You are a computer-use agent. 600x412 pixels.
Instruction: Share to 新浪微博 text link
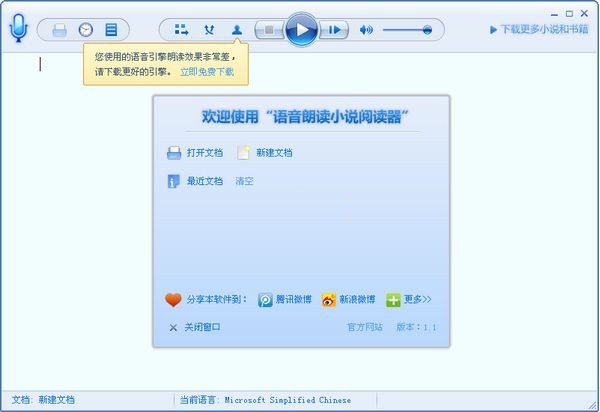(357, 299)
